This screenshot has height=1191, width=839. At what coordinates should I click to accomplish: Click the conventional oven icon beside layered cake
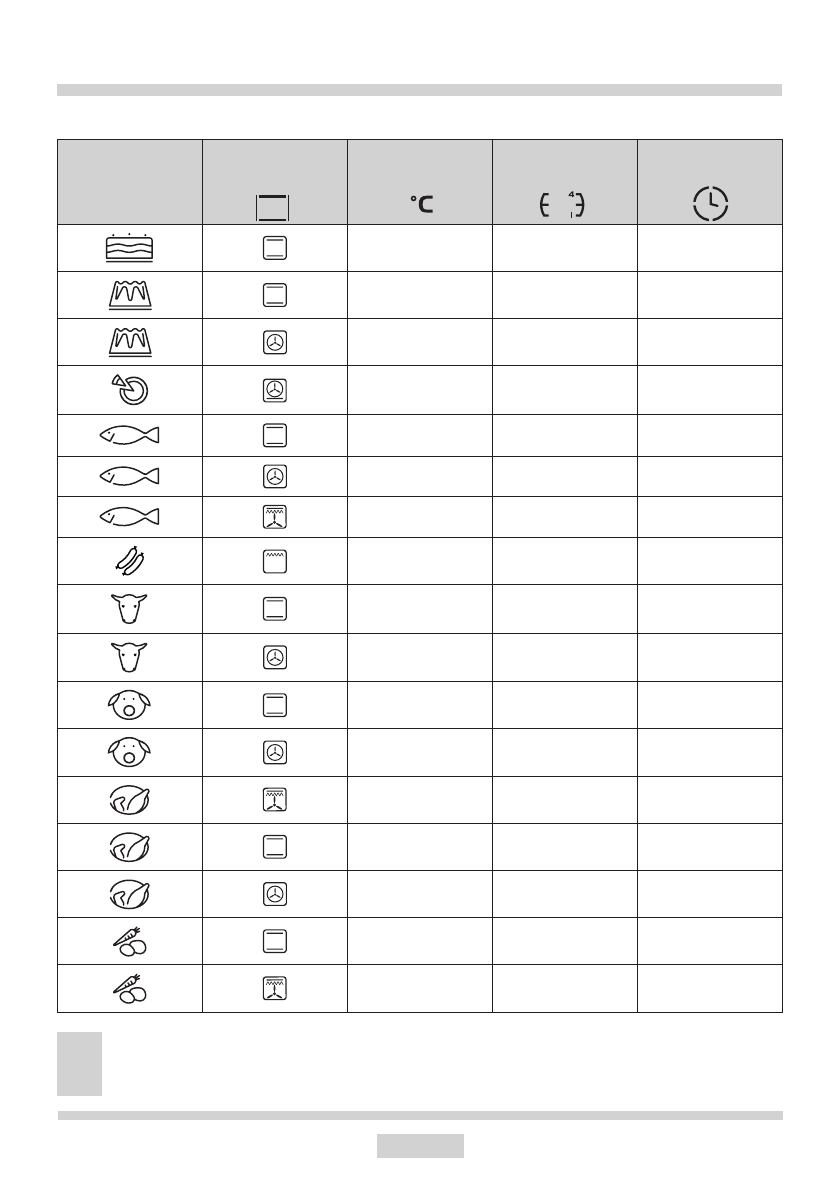[274, 249]
